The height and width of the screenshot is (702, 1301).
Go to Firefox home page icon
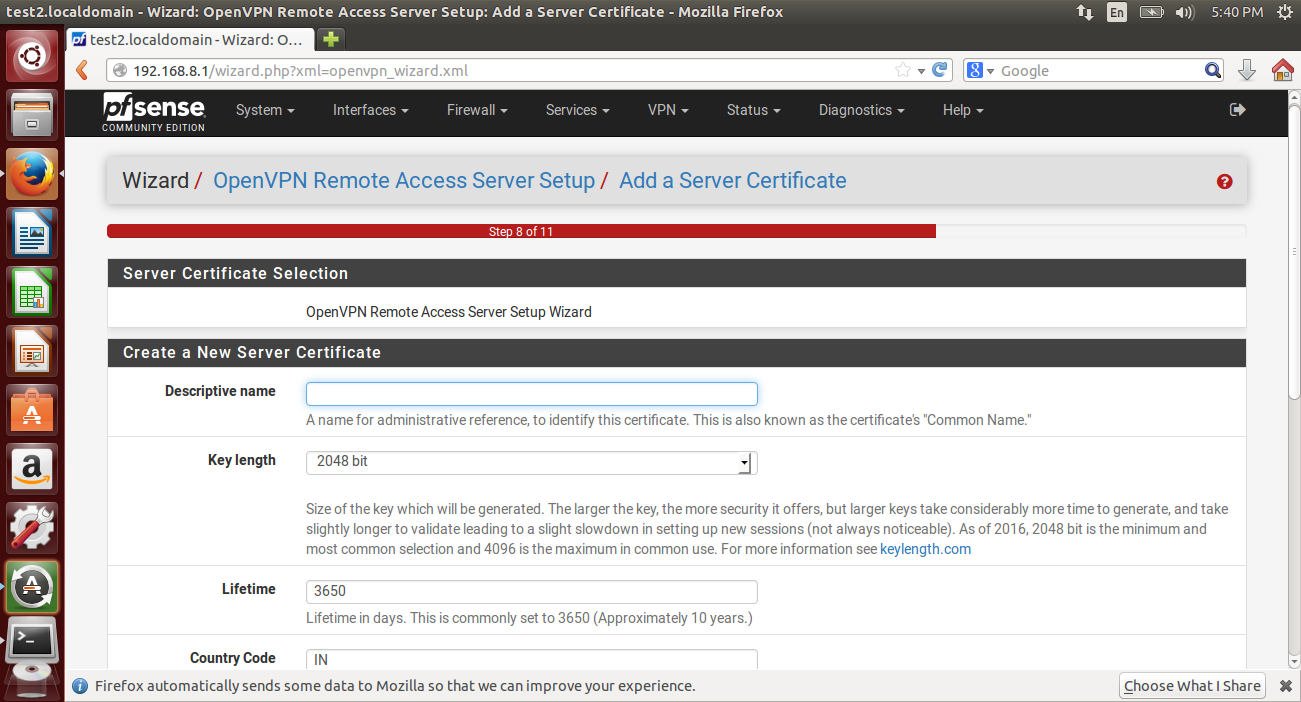(1282, 70)
